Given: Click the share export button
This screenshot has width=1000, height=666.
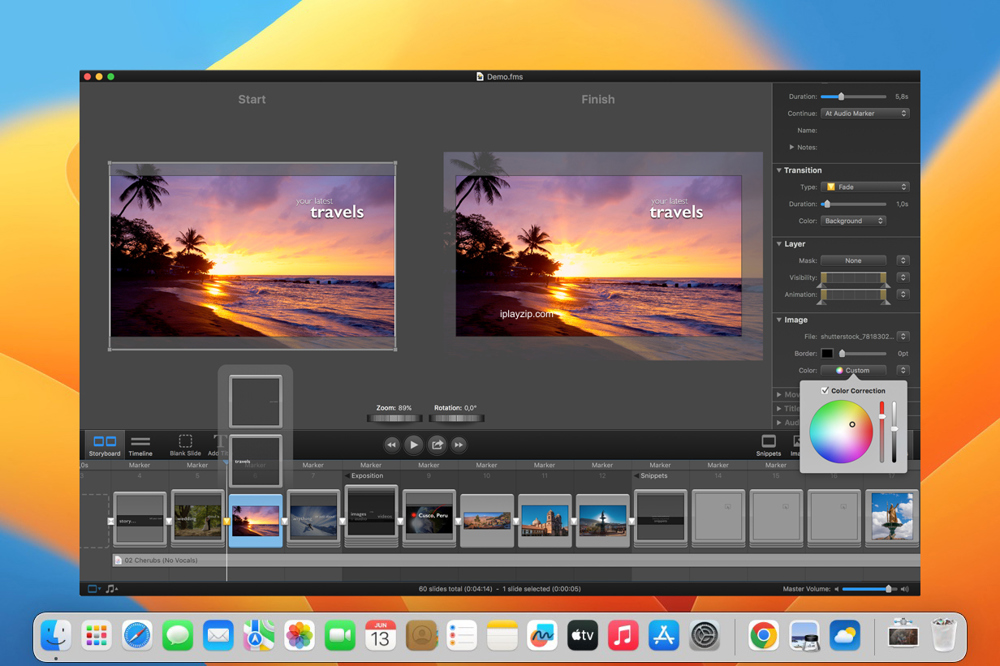Looking at the screenshot, I should click(x=437, y=445).
